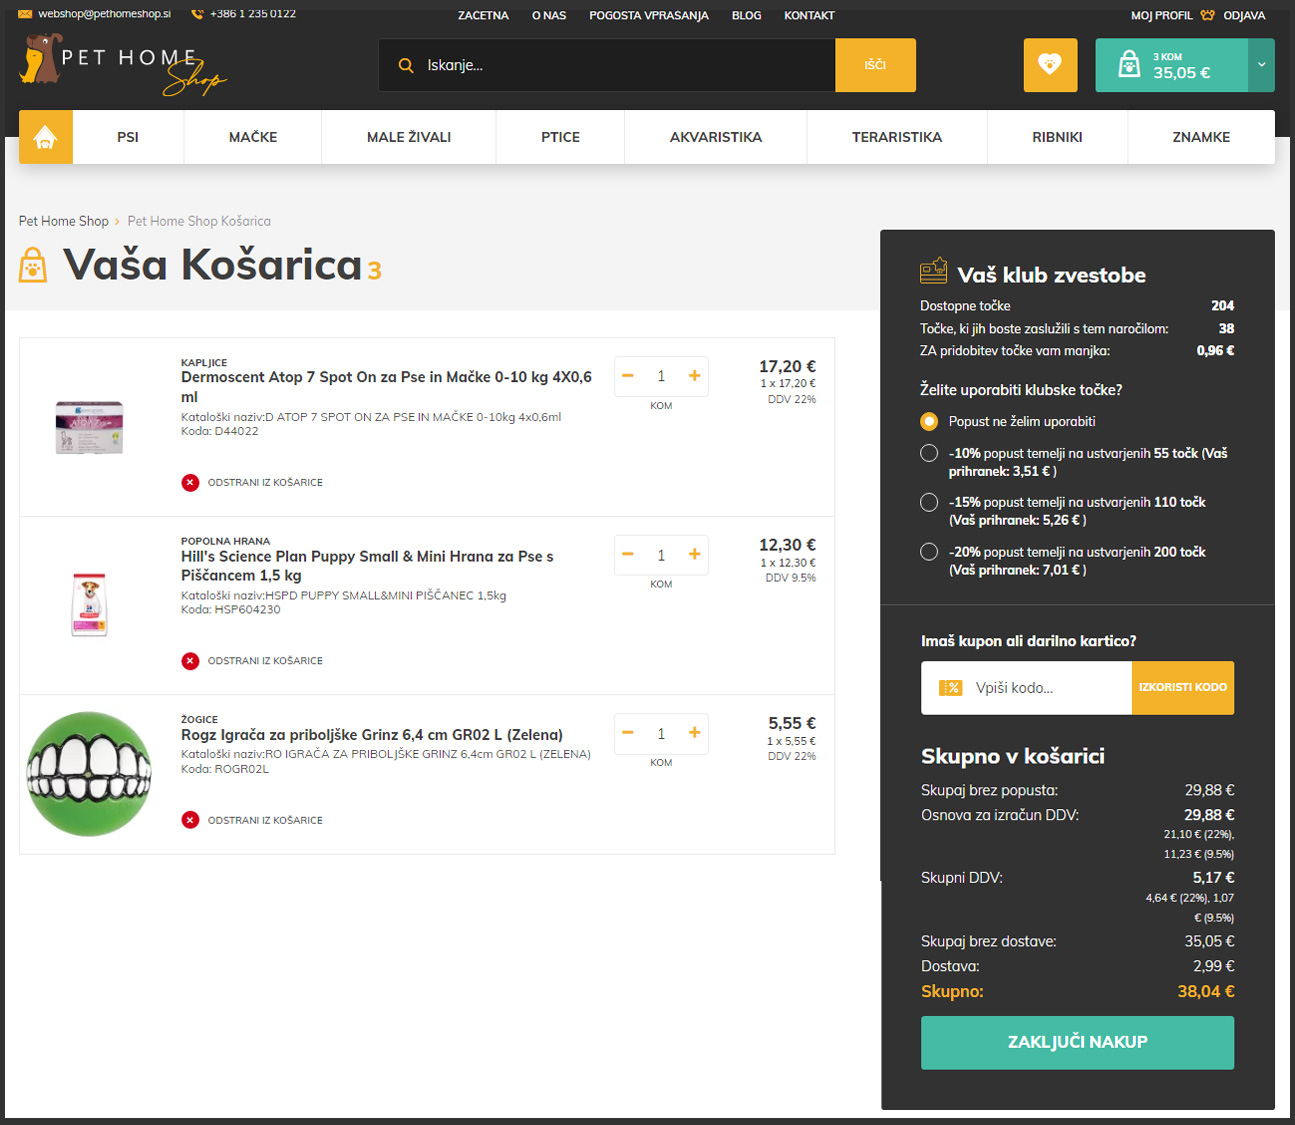Open the PTICE category menu
Viewport: 1295px width, 1125px height.
[560, 137]
